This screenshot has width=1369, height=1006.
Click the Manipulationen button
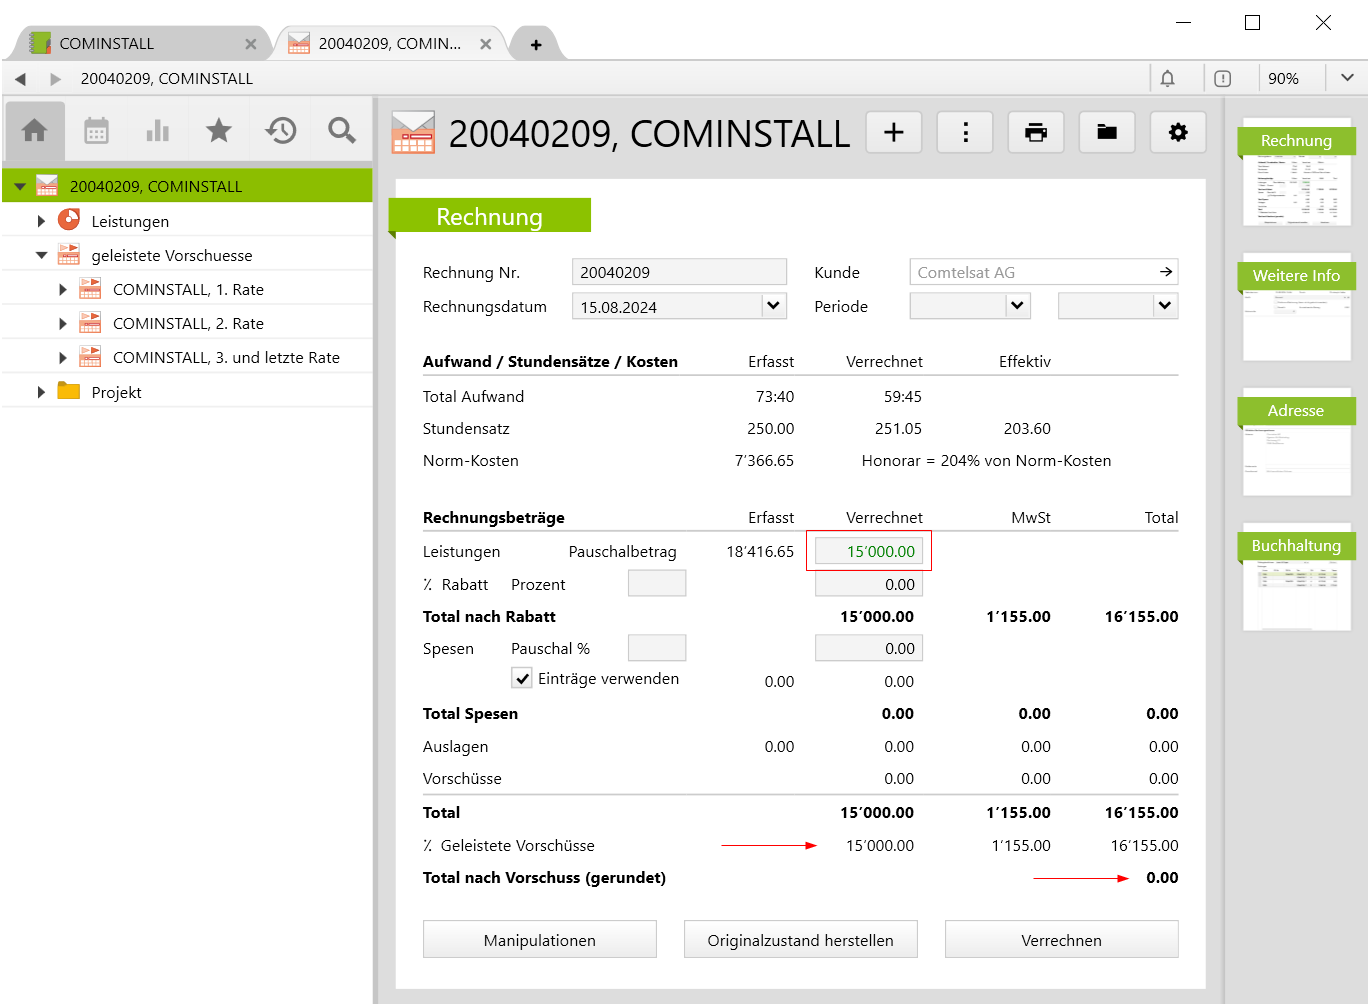pyautogui.click(x=539, y=940)
